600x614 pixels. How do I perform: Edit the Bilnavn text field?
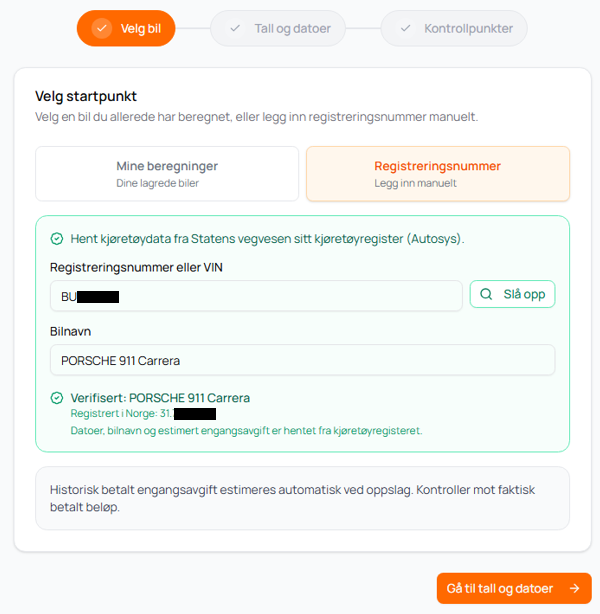302,360
